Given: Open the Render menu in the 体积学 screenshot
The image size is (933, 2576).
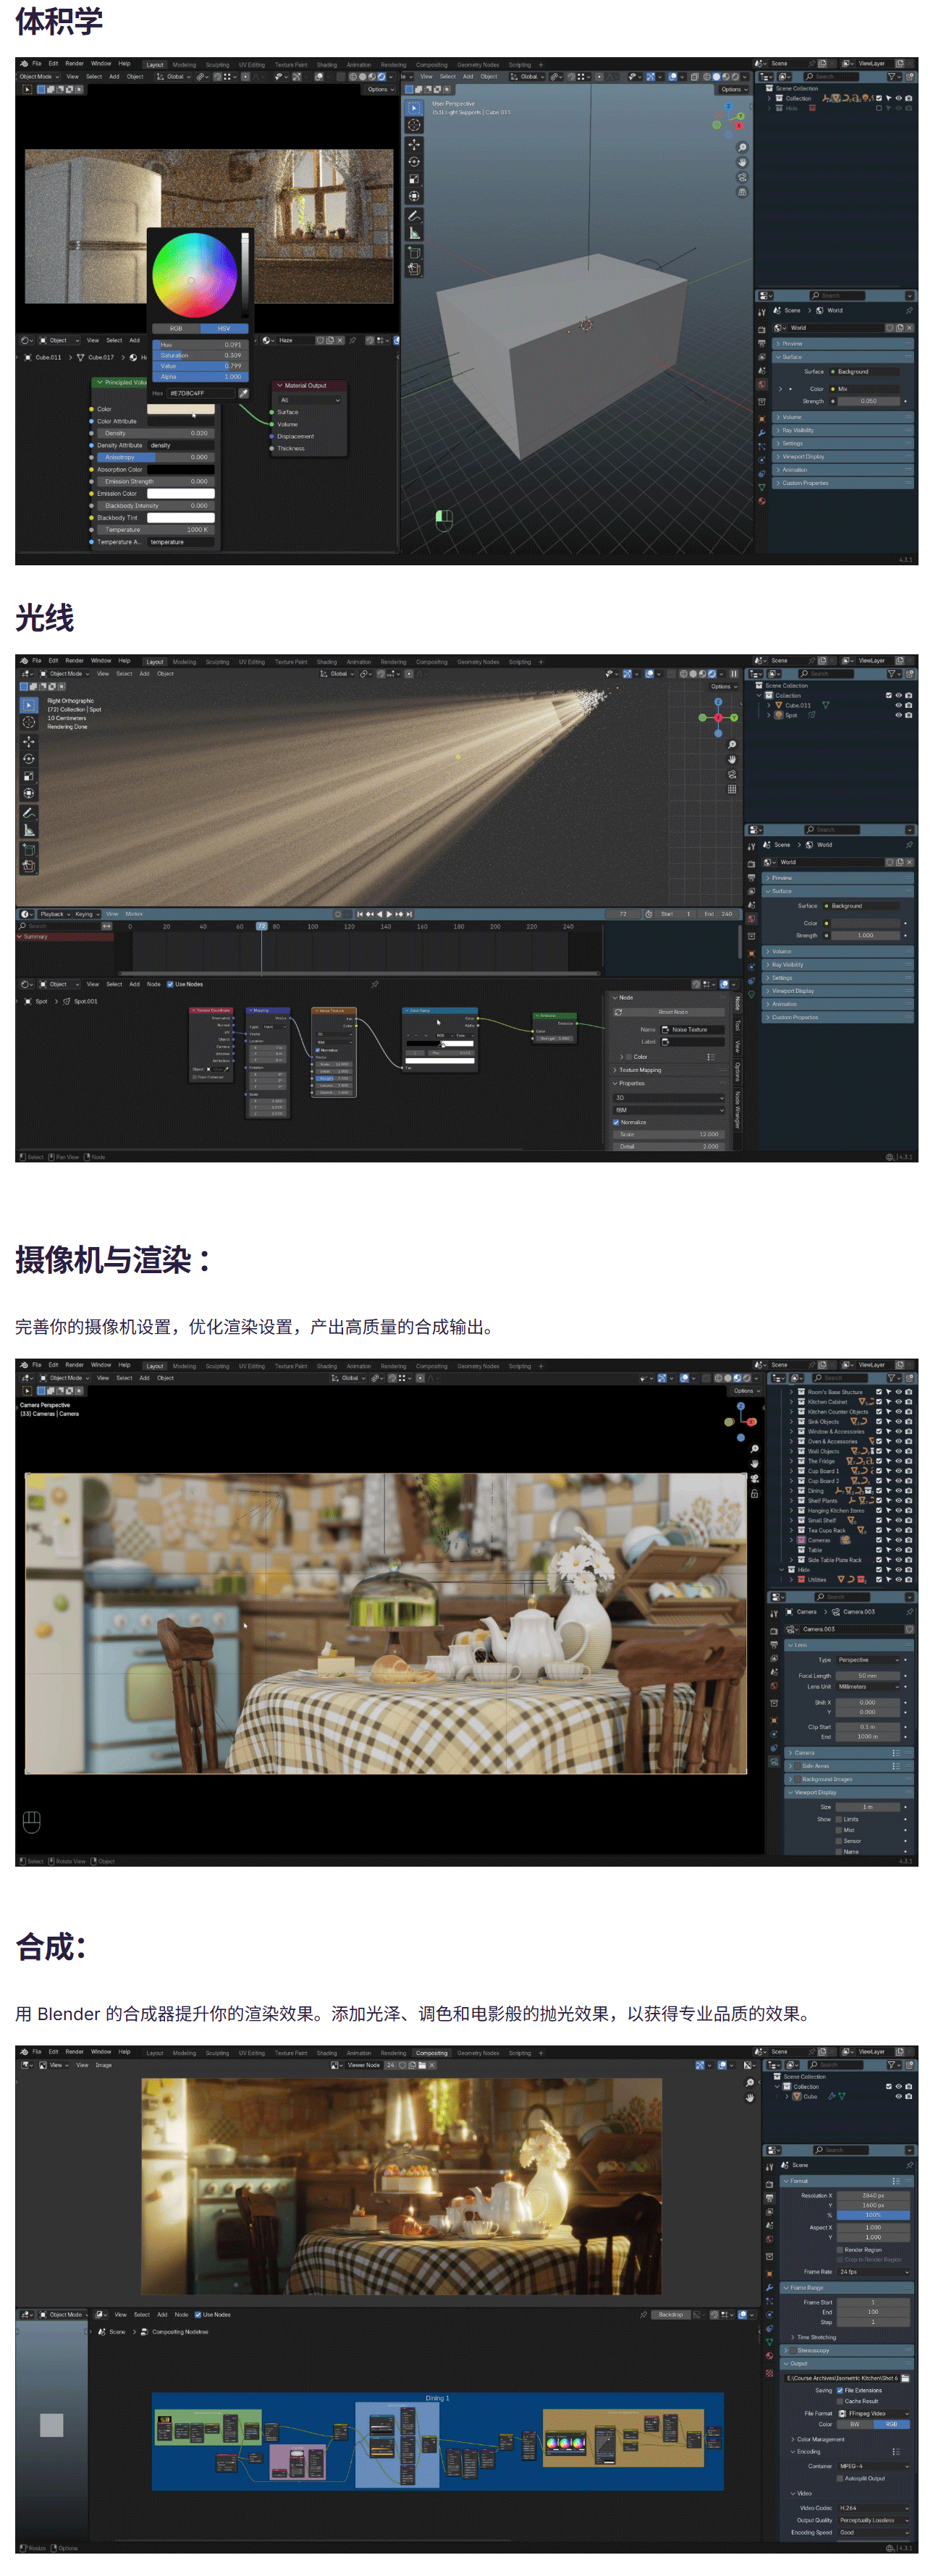Looking at the screenshot, I should coord(74,63).
